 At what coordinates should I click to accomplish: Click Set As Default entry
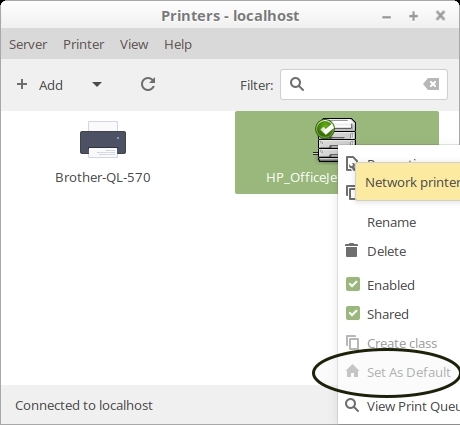tap(409, 372)
